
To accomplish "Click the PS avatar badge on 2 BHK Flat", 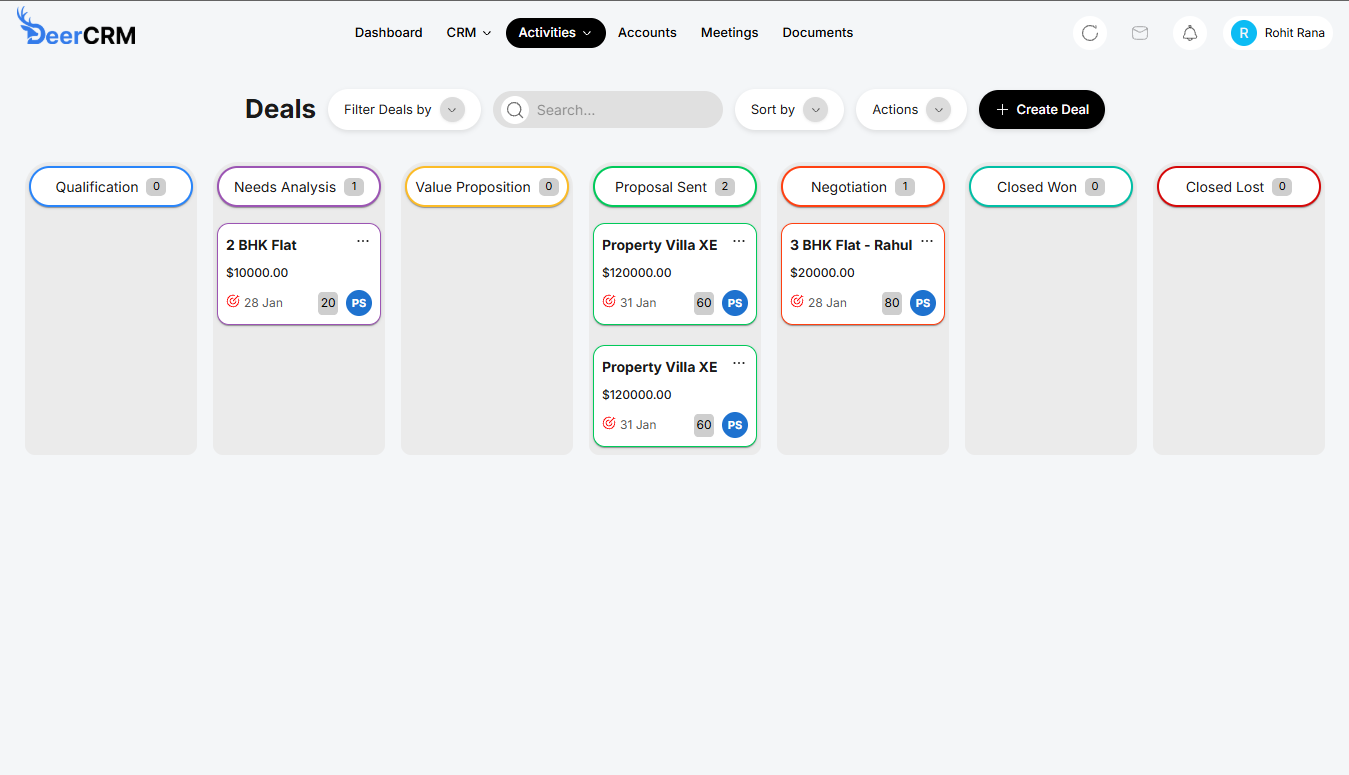I will 359,303.
